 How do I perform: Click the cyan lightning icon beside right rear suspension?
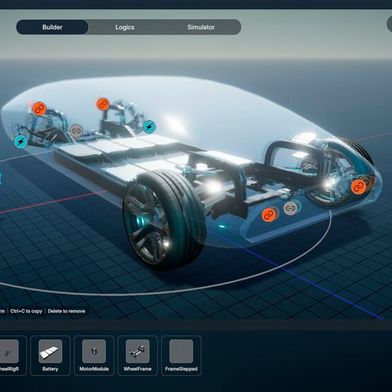(x=149, y=126)
